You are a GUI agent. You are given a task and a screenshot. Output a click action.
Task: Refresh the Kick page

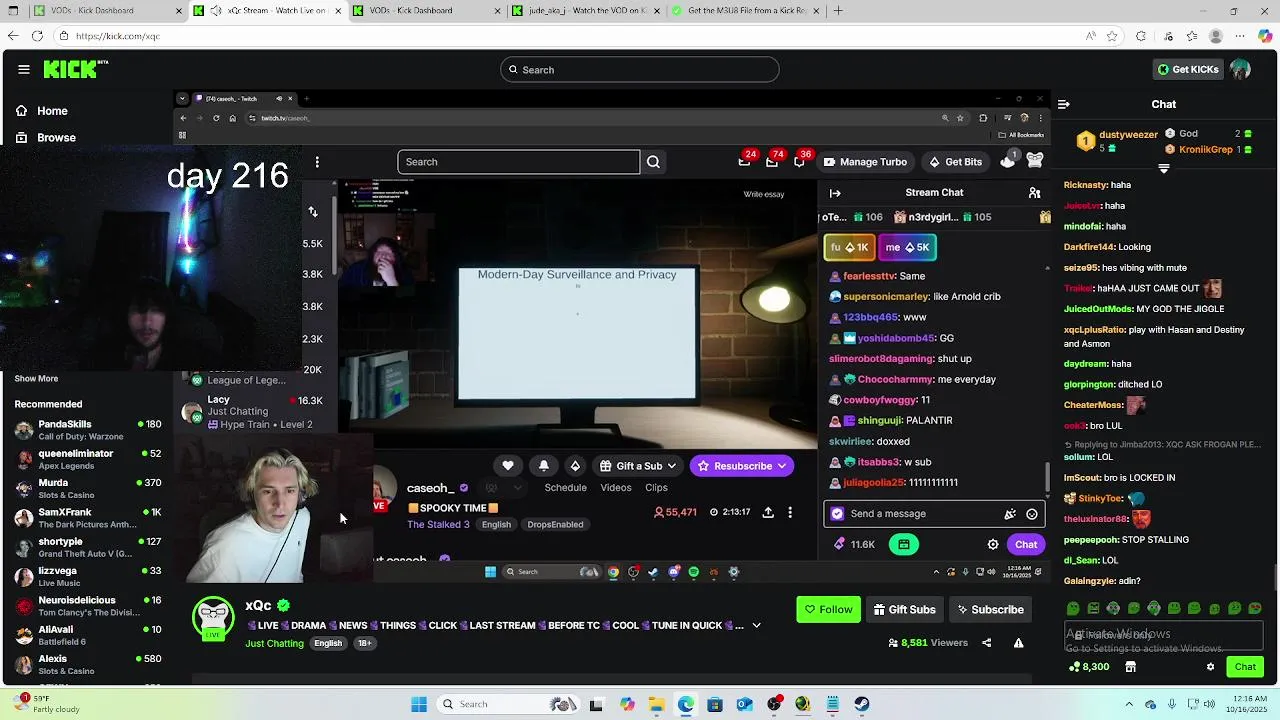point(37,36)
